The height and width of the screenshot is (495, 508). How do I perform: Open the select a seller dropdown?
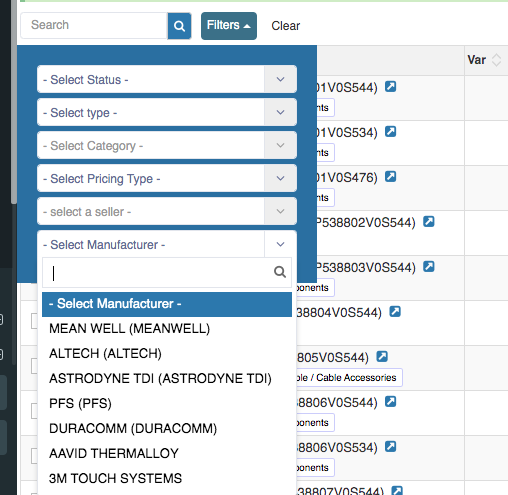pos(167,211)
